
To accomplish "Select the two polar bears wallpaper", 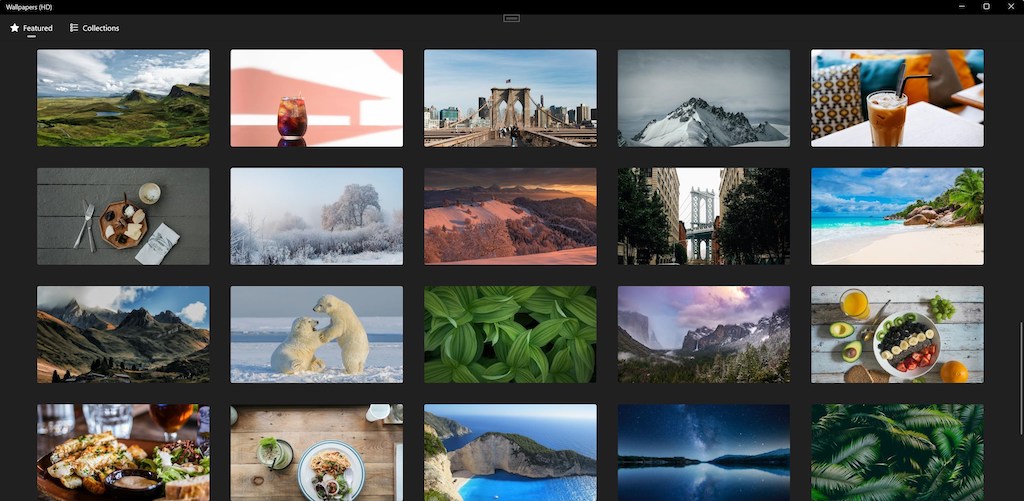I will [x=316, y=334].
